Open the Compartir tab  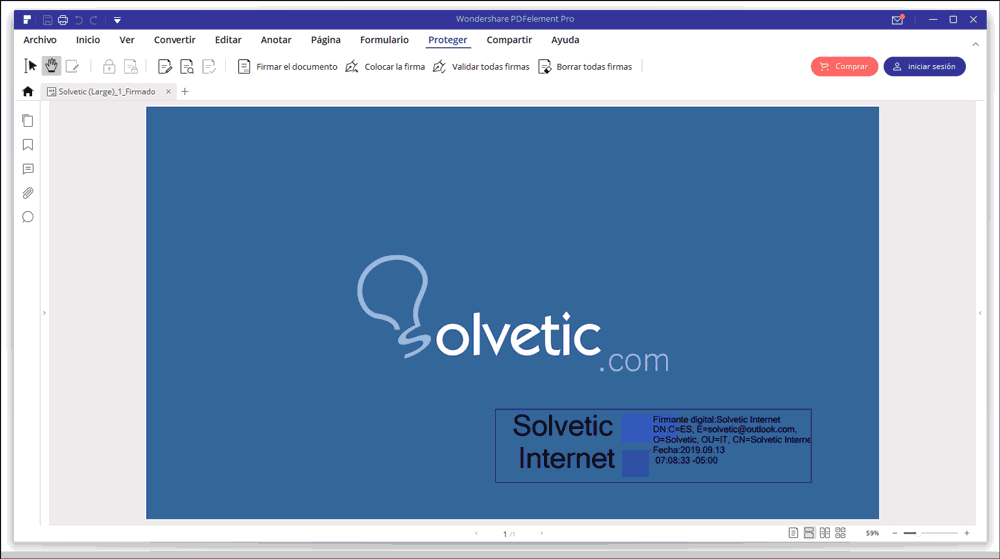pyautogui.click(x=509, y=40)
